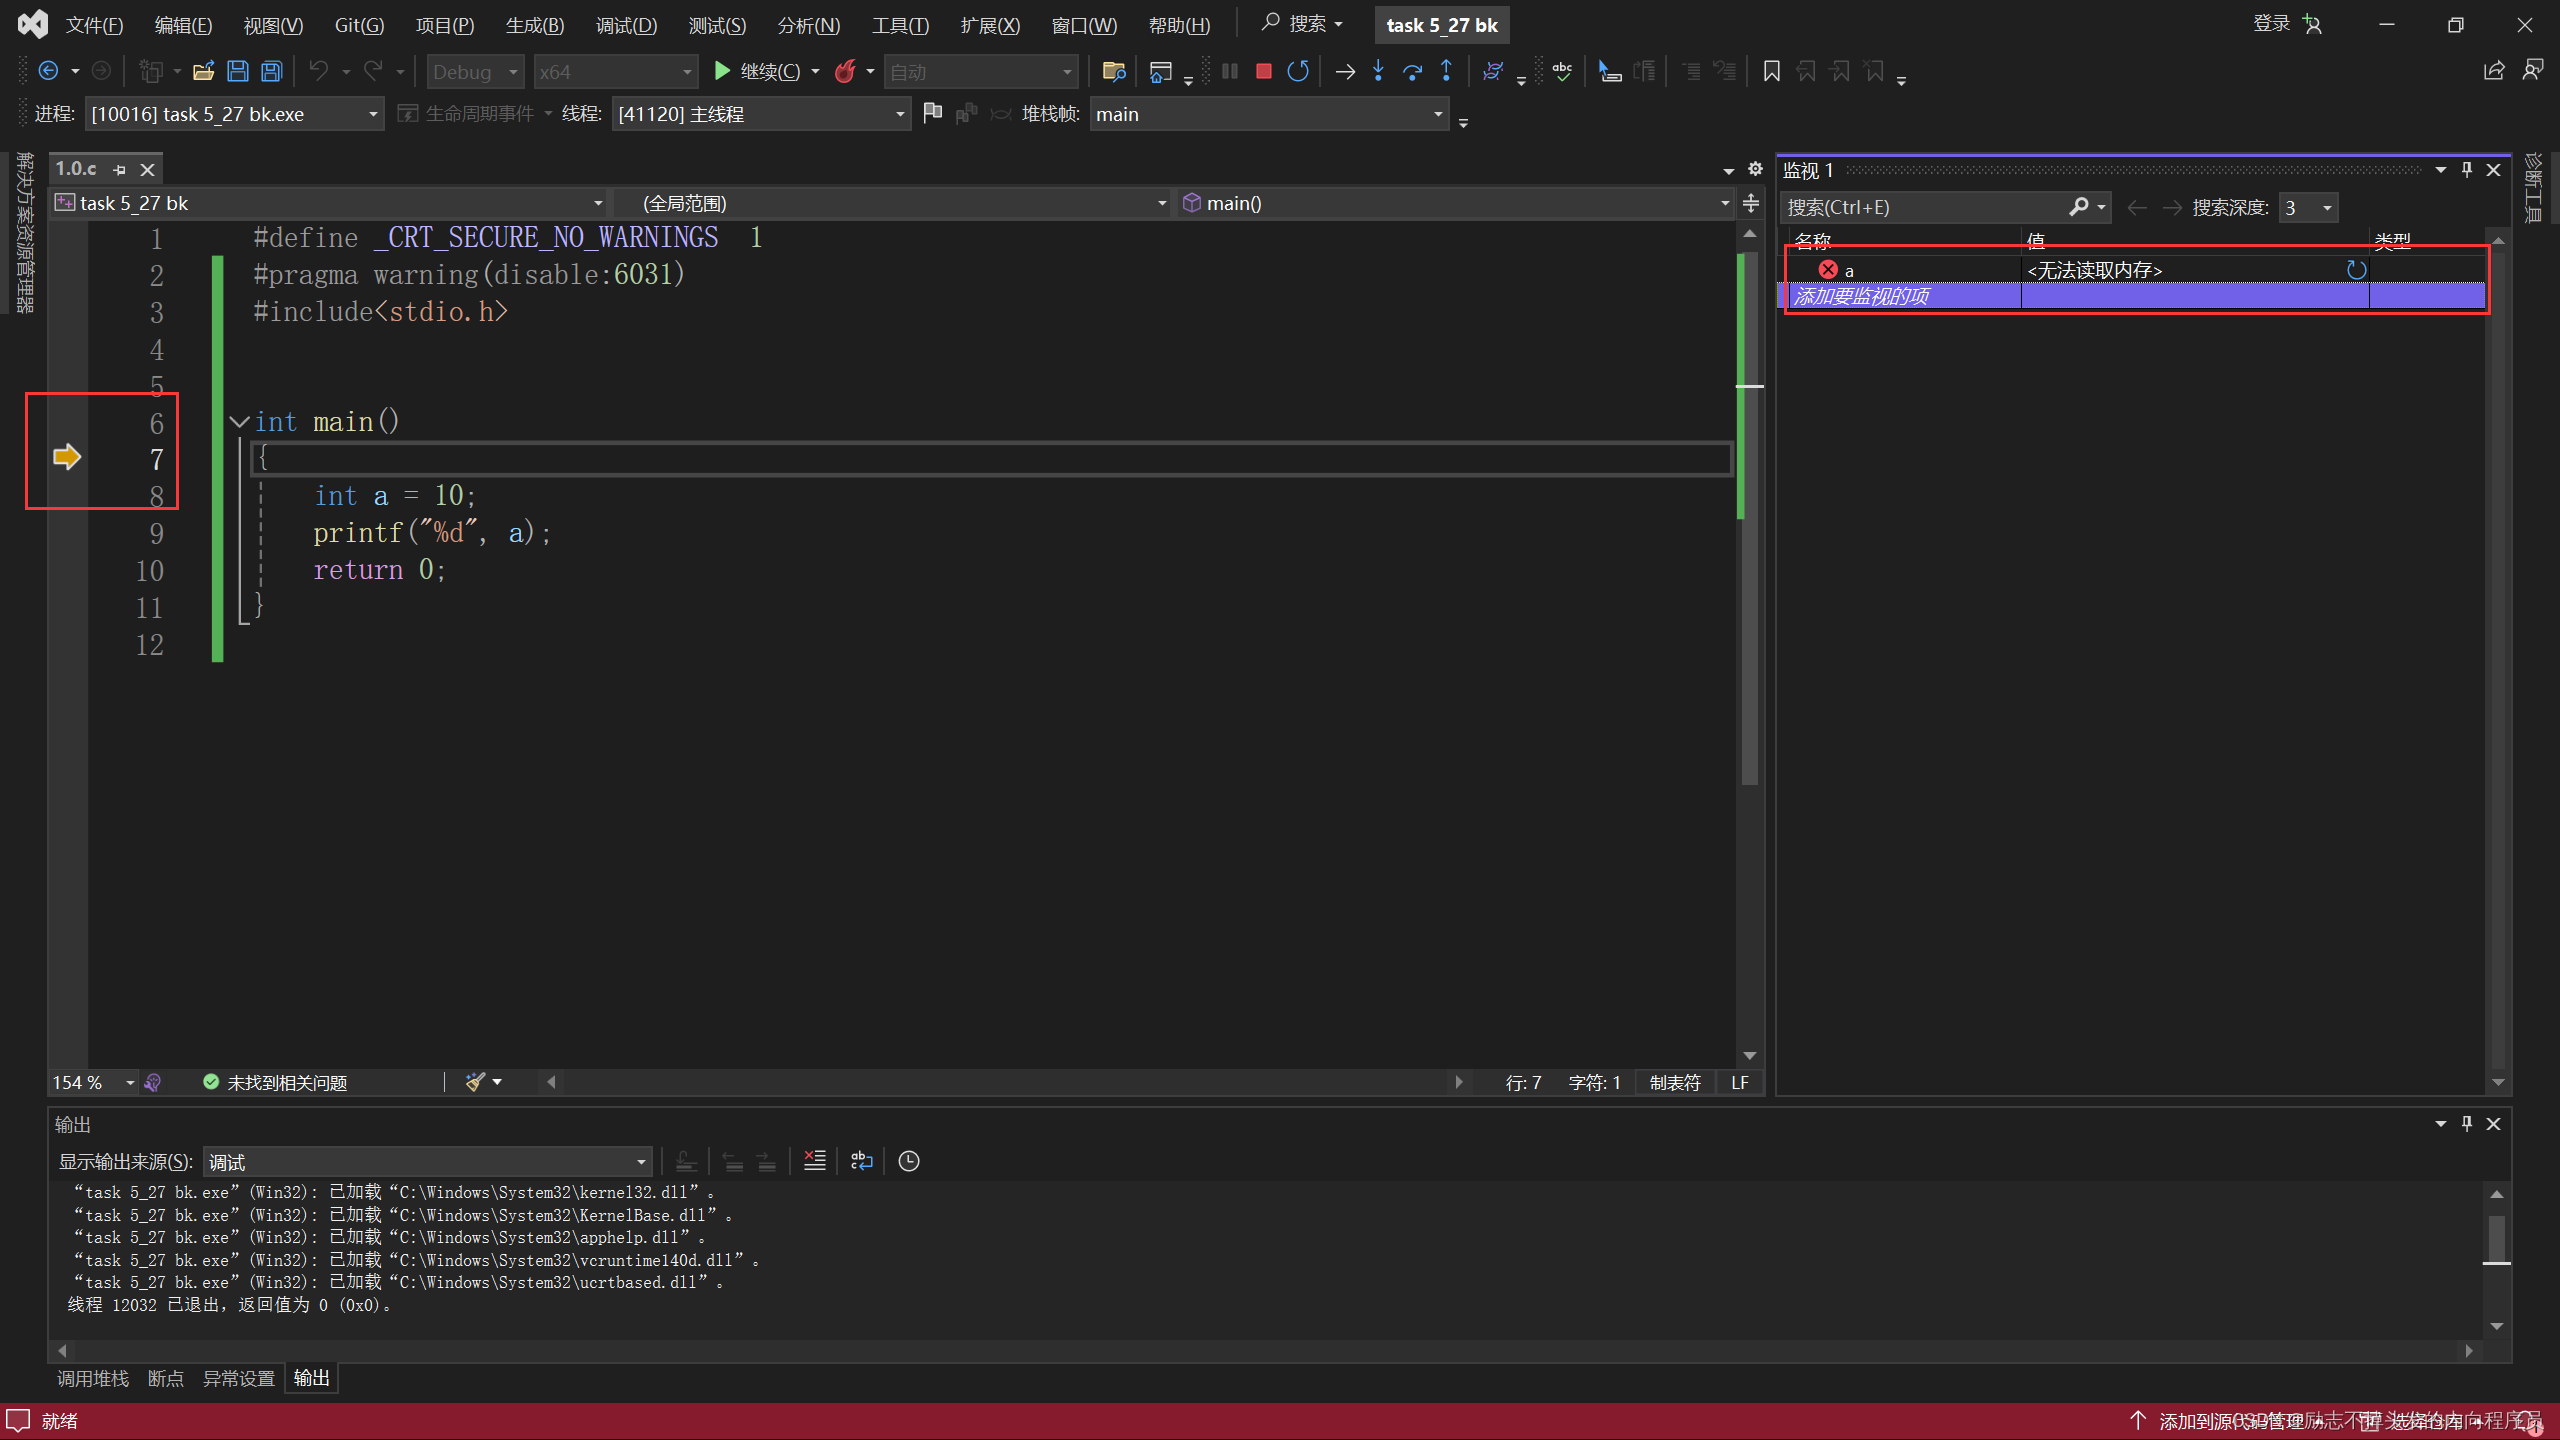Click the 解决方案资源管理器 side tab
This screenshot has width=2560, height=1440.
[24, 232]
